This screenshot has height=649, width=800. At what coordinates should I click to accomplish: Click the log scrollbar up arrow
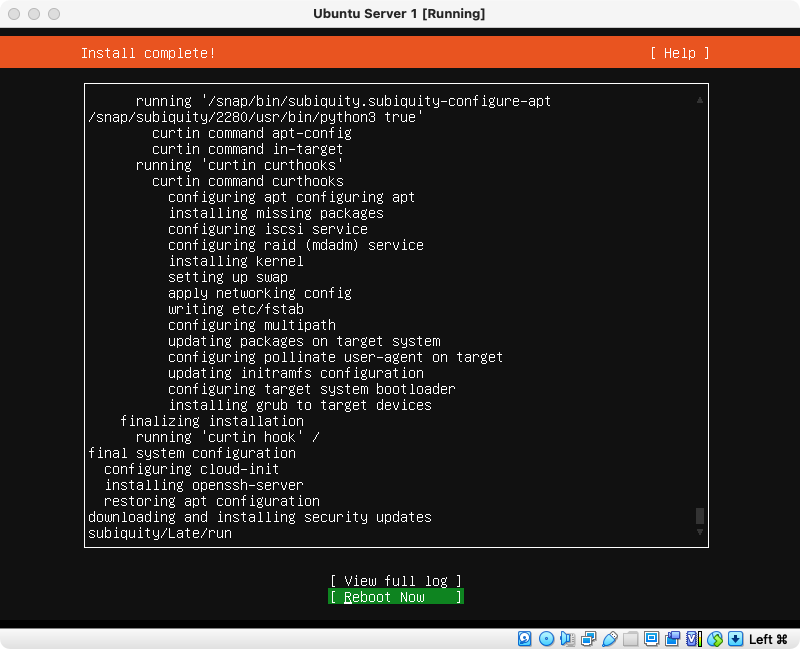click(700, 99)
